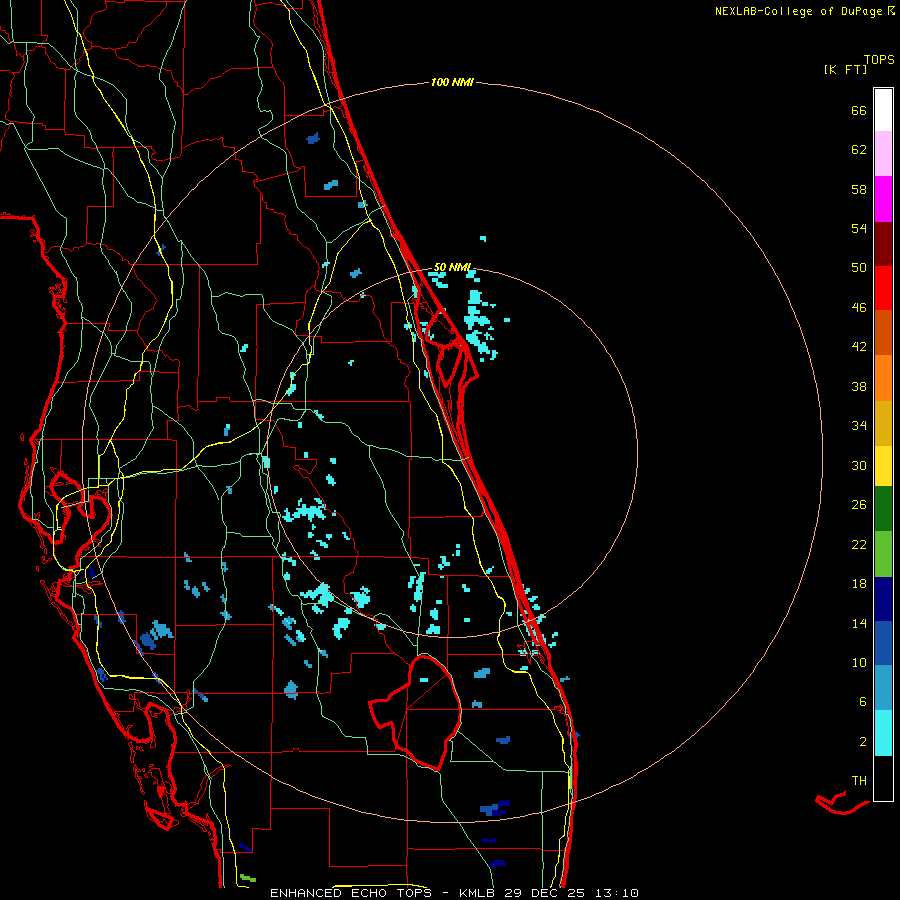Click the legend value 50

[x=859, y=268]
